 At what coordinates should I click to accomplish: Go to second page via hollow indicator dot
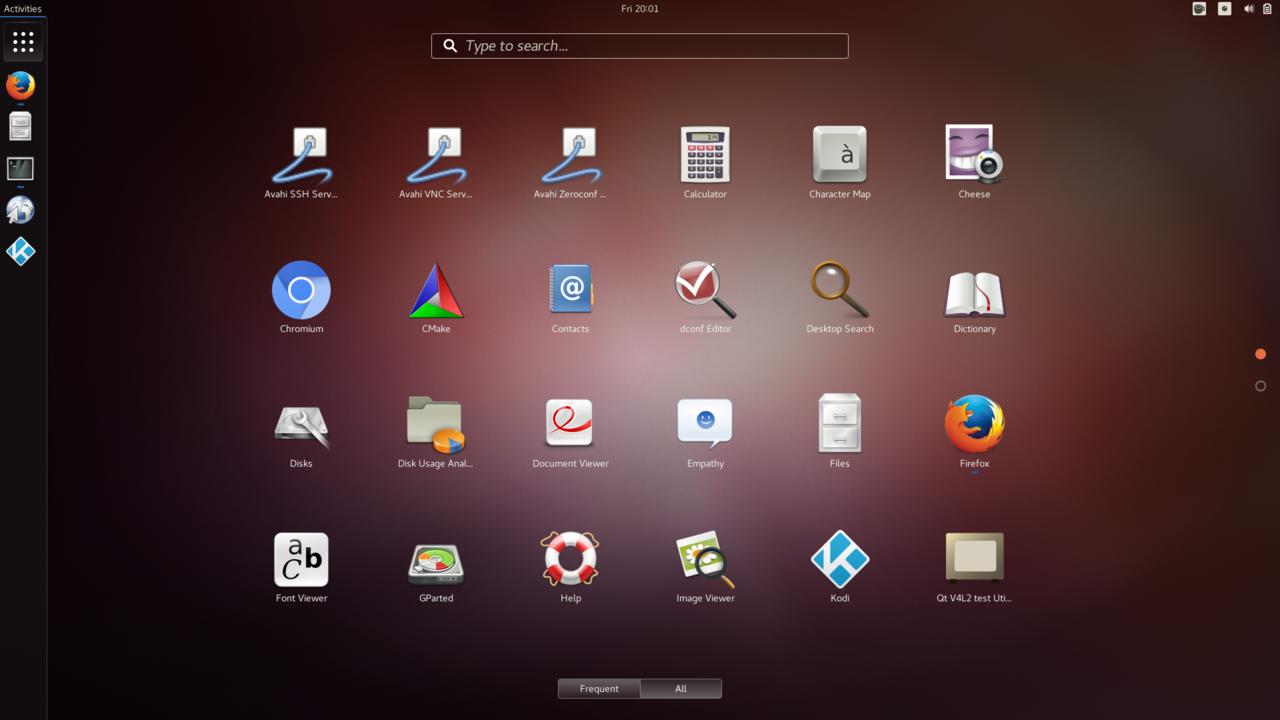coord(1260,386)
